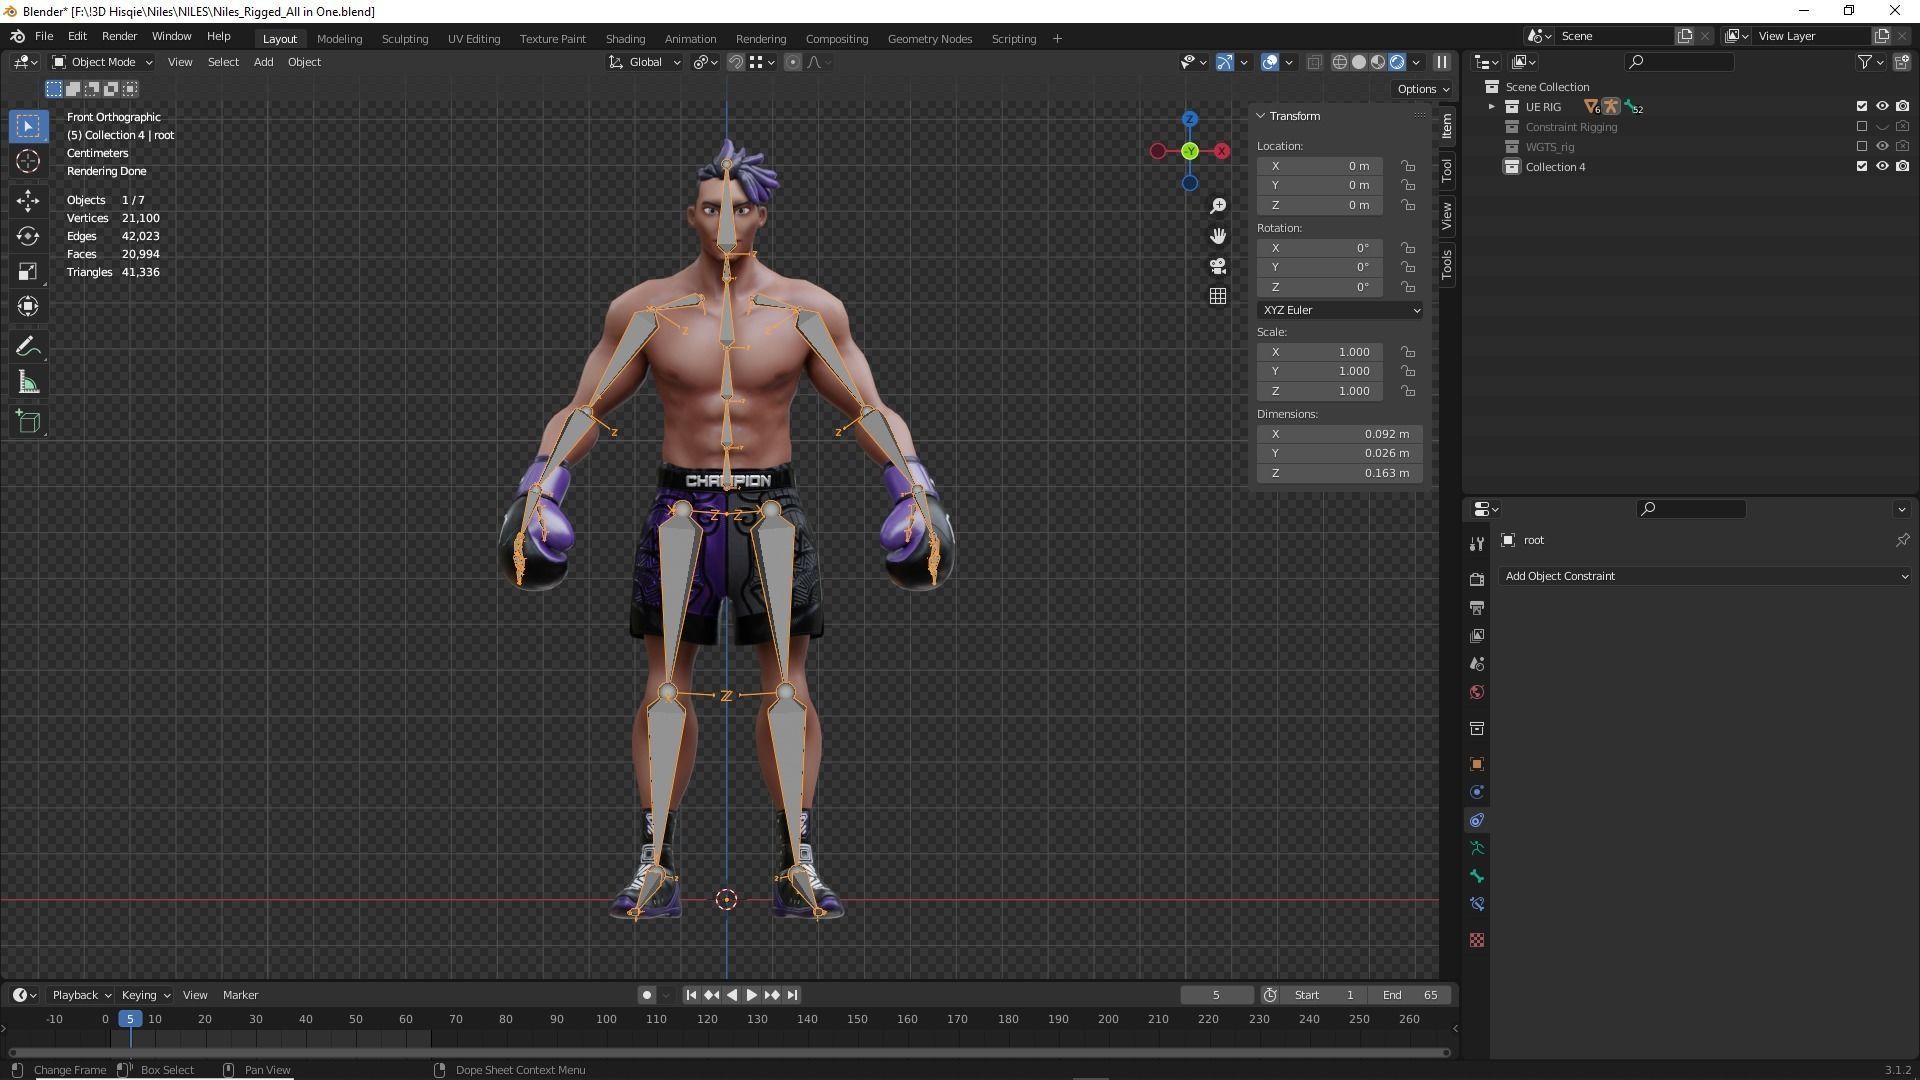The image size is (1920, 1080).
Task: Select the Rotate tool
Action: click(28, 236)
